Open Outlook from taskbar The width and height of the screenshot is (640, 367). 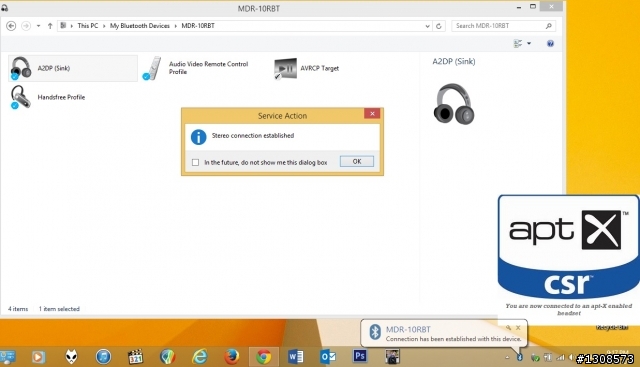coord(328,357)
